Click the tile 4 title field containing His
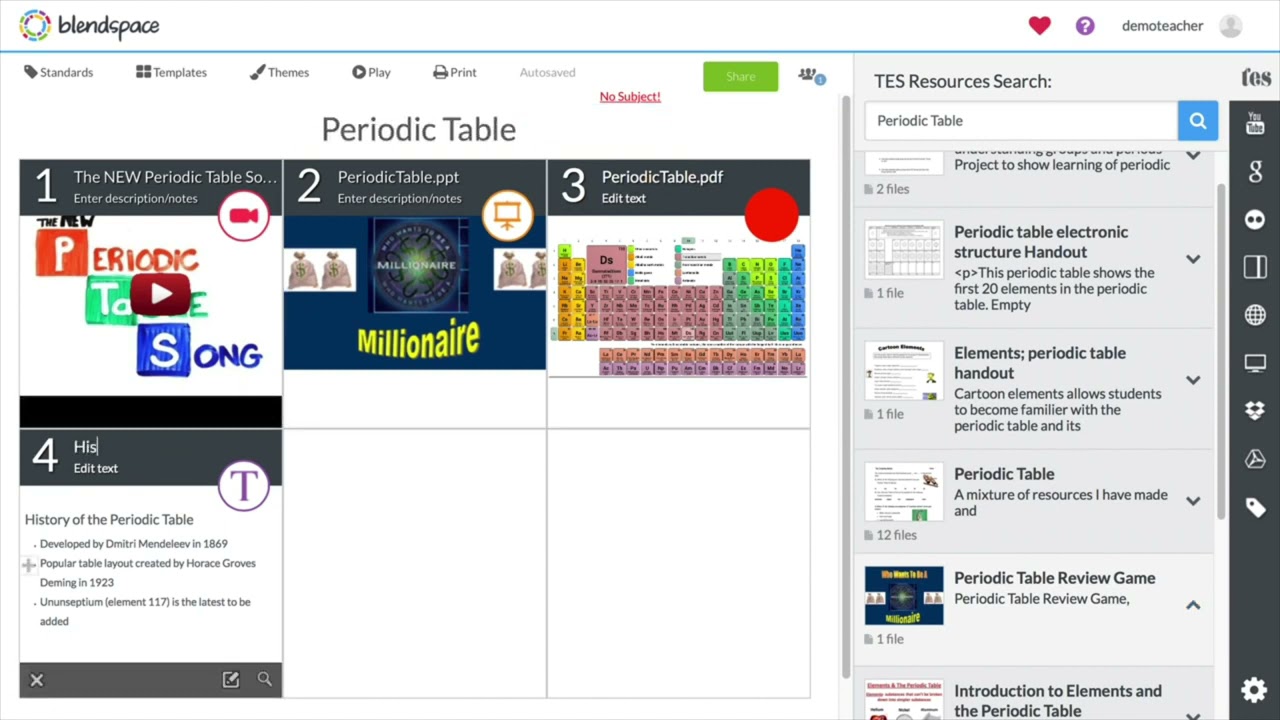 (x=85, y=447)
